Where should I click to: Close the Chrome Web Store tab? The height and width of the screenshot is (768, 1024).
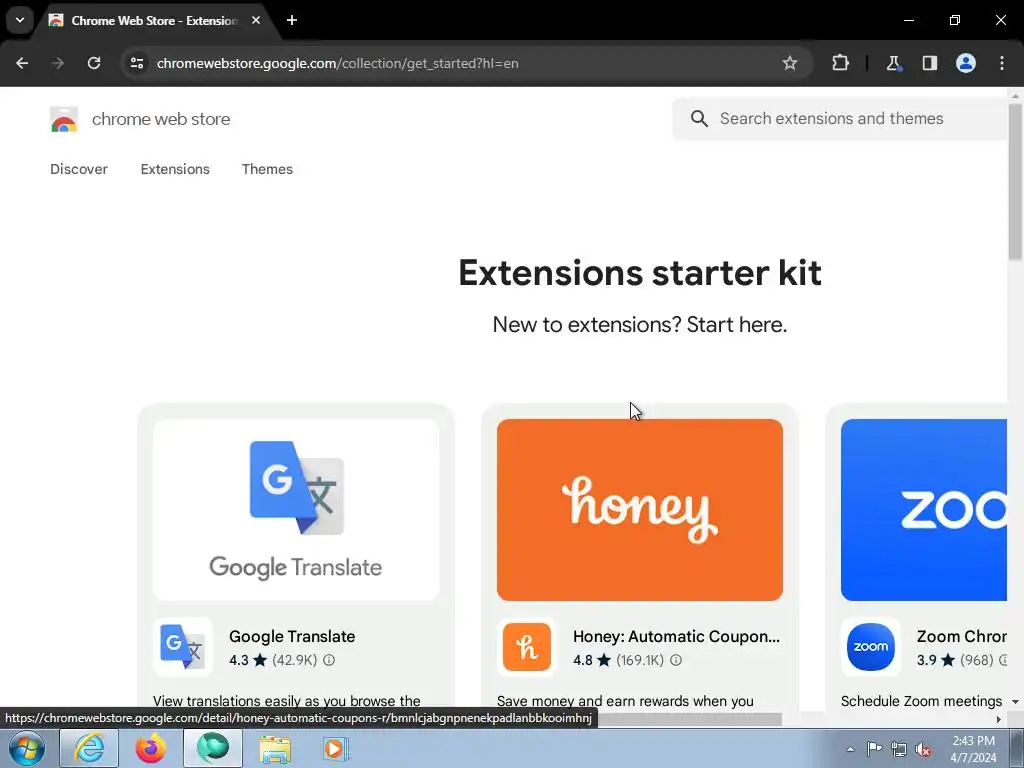[x=256, y=20]
